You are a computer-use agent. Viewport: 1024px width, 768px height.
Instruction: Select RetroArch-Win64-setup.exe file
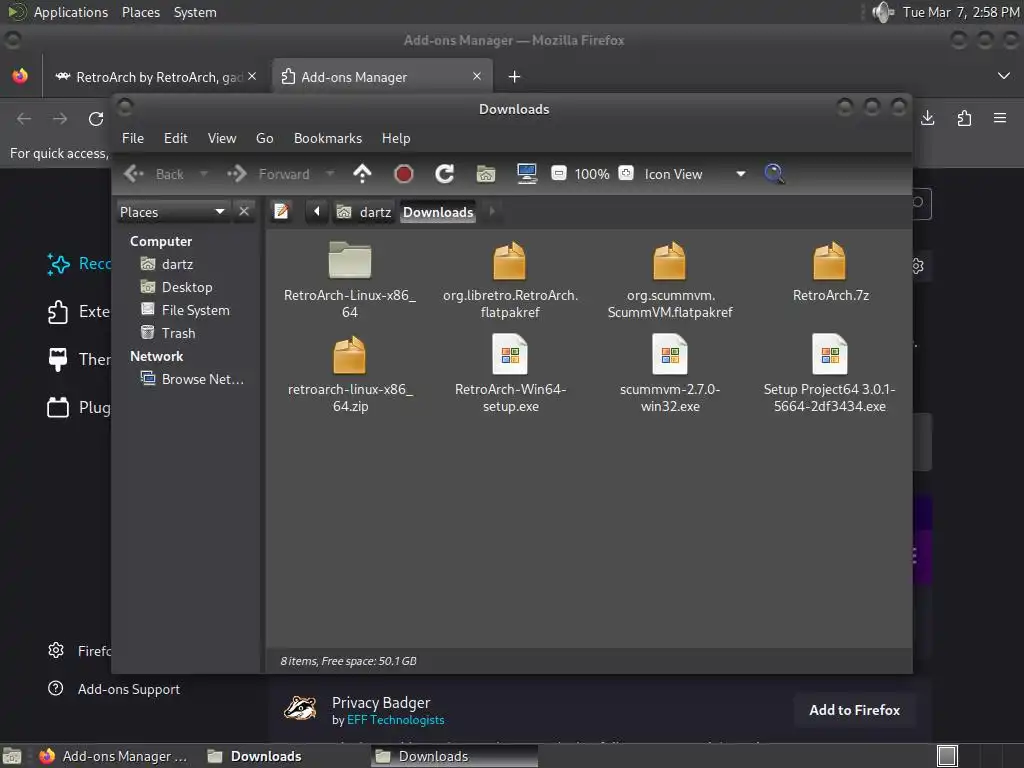point(510,374)
